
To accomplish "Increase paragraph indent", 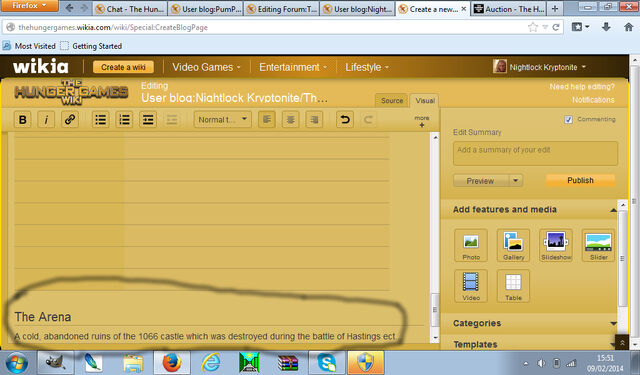I will (148, 120).
